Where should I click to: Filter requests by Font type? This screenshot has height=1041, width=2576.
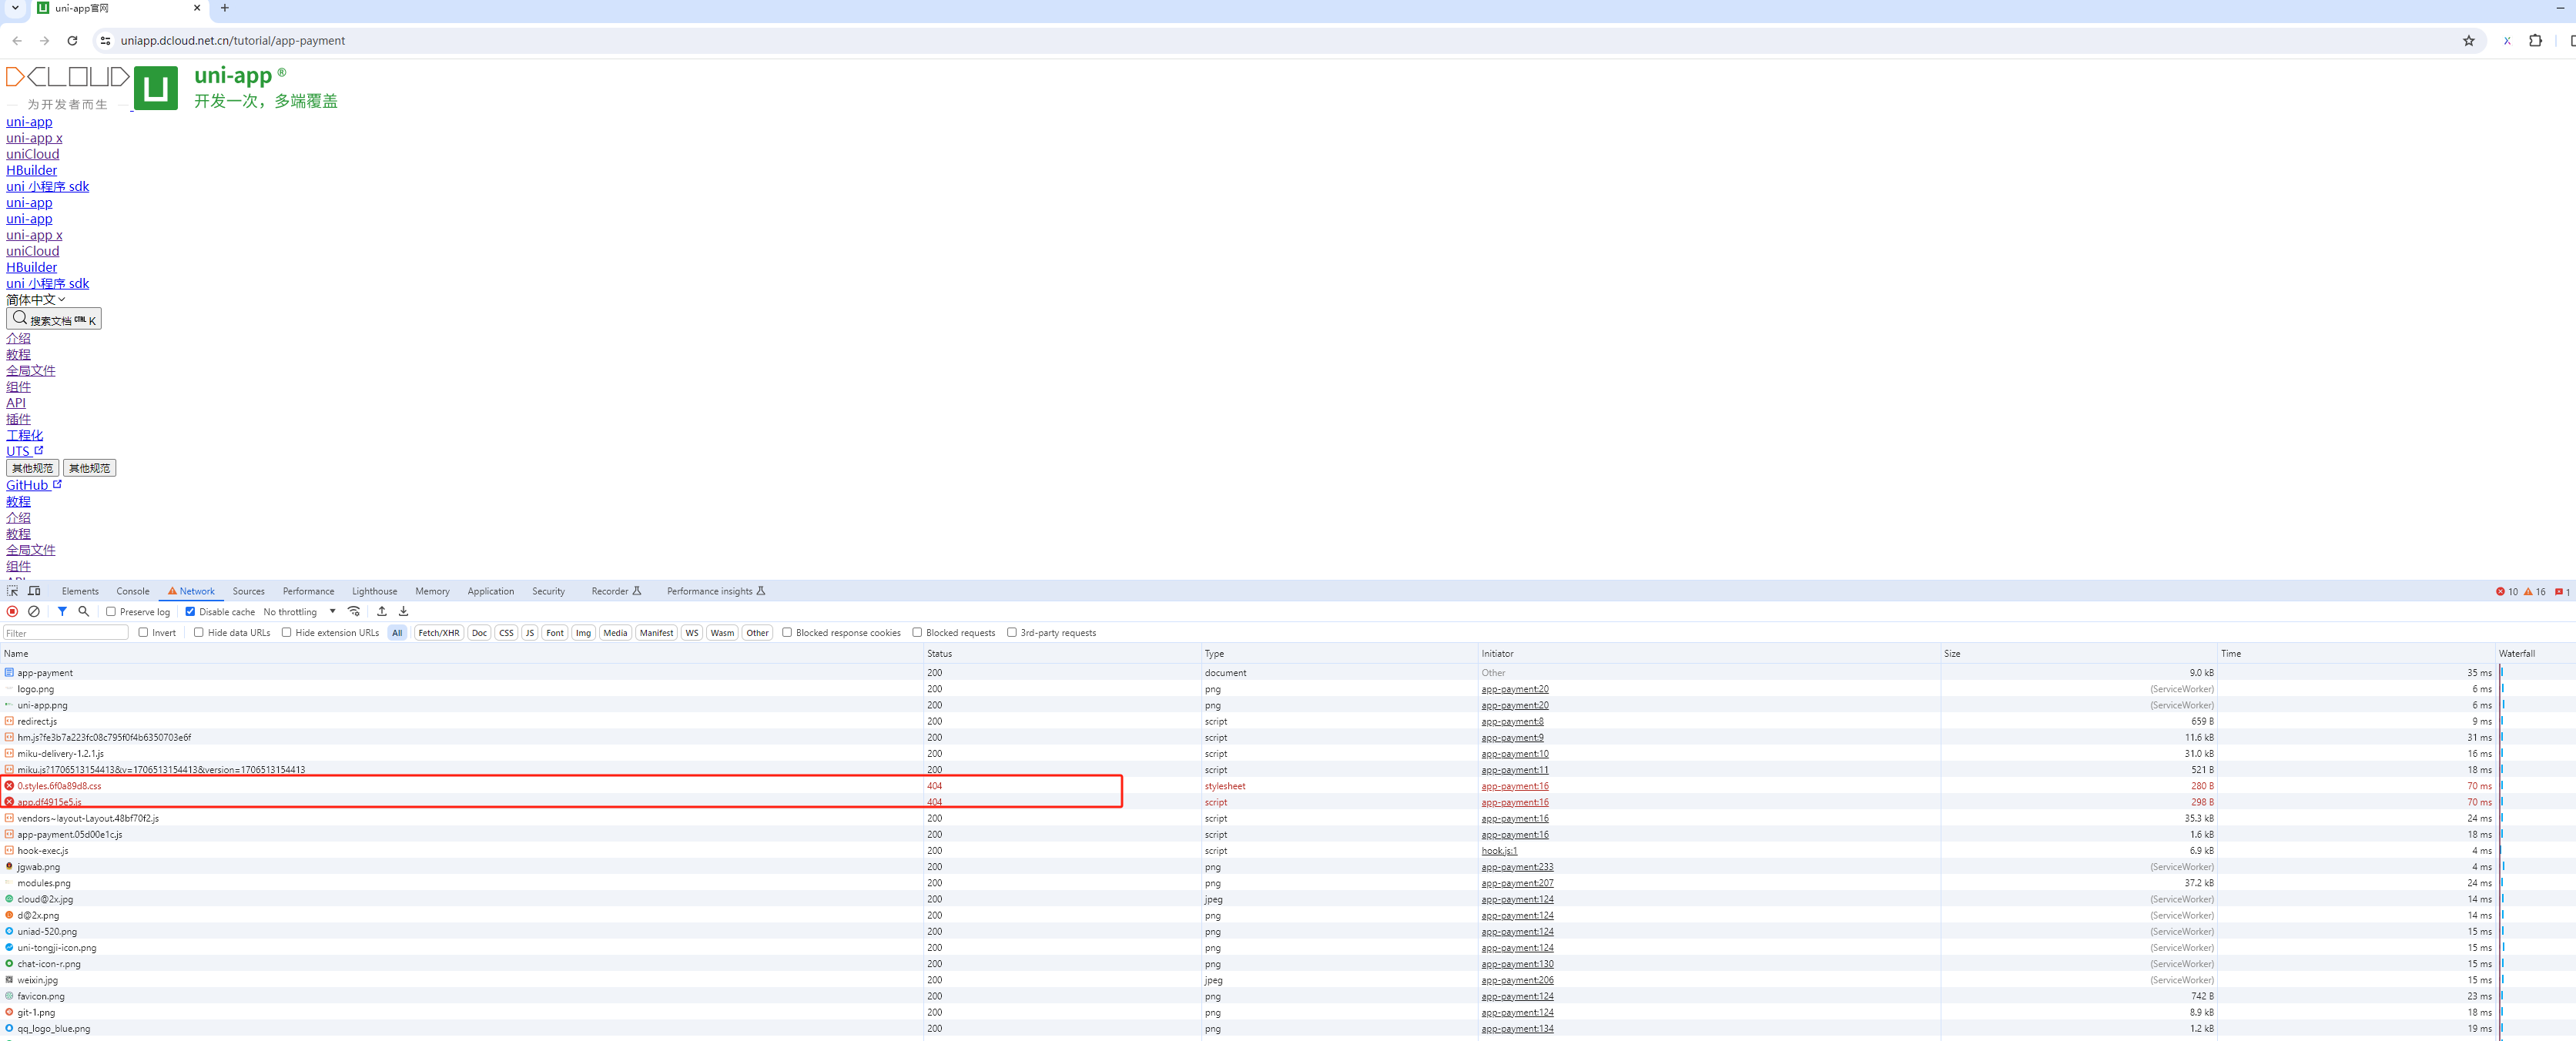555,633
